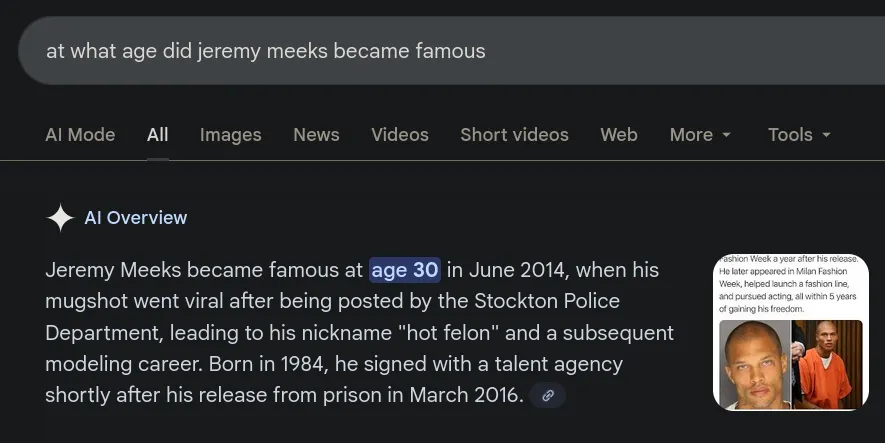885x443 pixels.
Task: Go to the News tab
Action: click(316, 135)
